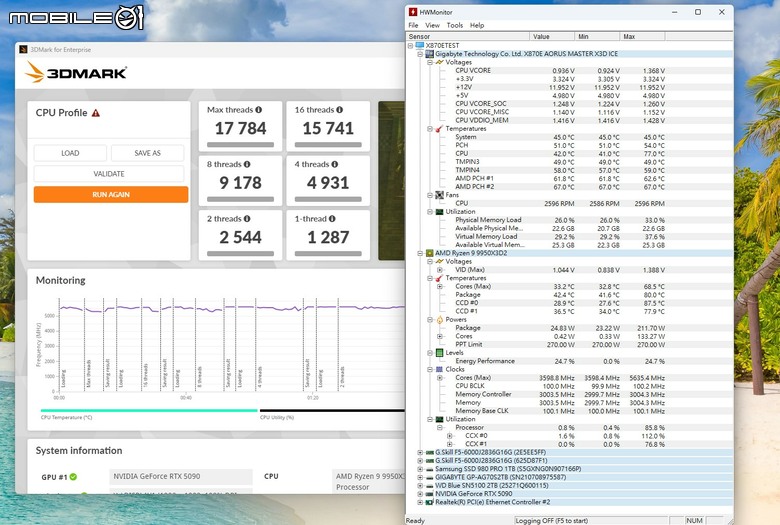Click the Max threads score progress bar

coord(240,145)
